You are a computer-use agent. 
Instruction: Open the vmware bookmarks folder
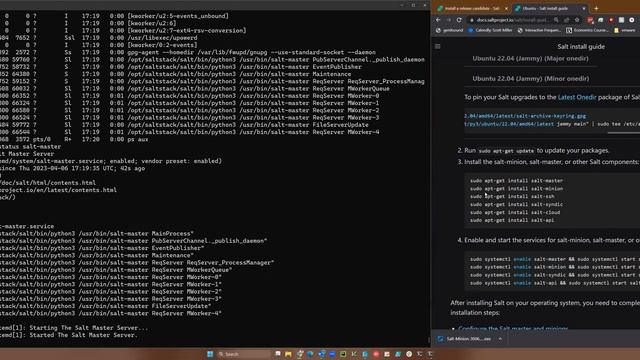point(624,30)
